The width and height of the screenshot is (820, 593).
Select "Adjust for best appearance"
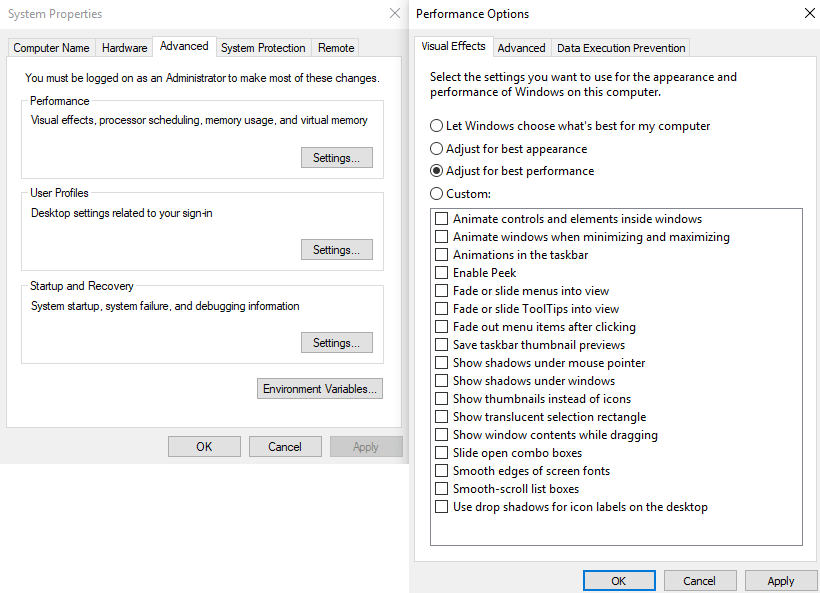tap(436, 148)
